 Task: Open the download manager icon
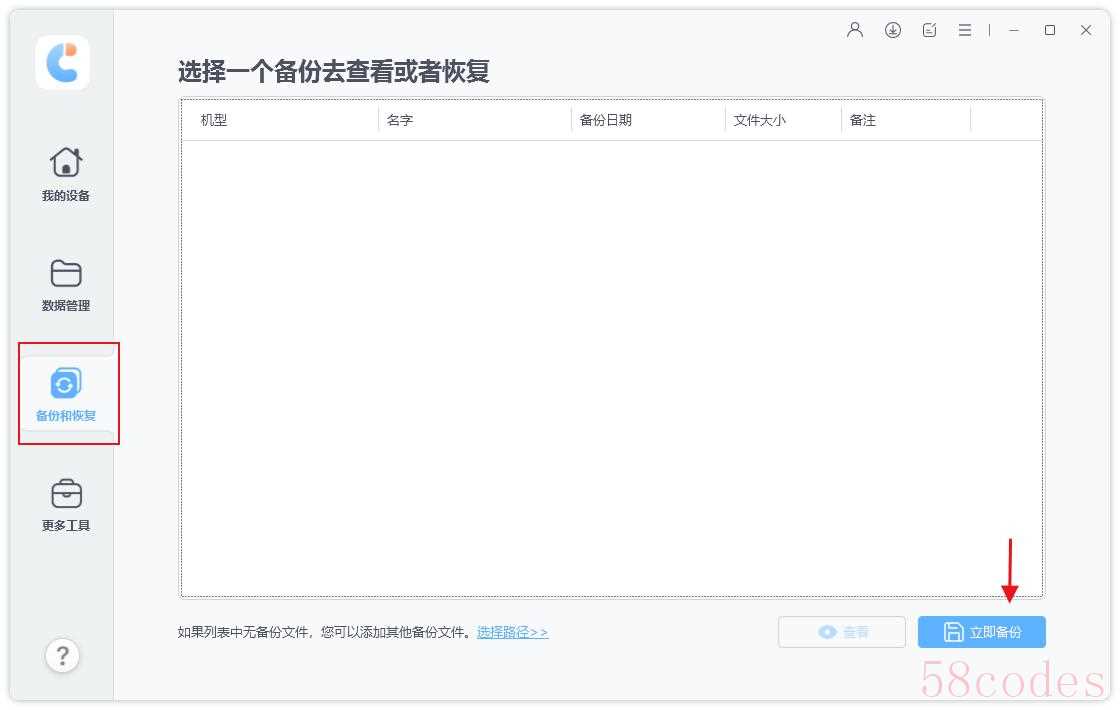pyautogui.click(x=893, y=30)
